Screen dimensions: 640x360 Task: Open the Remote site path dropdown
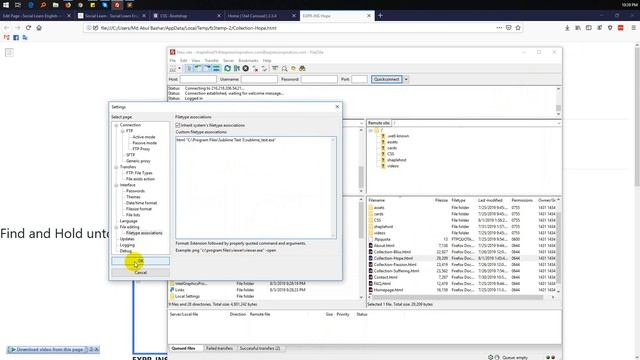558,123
